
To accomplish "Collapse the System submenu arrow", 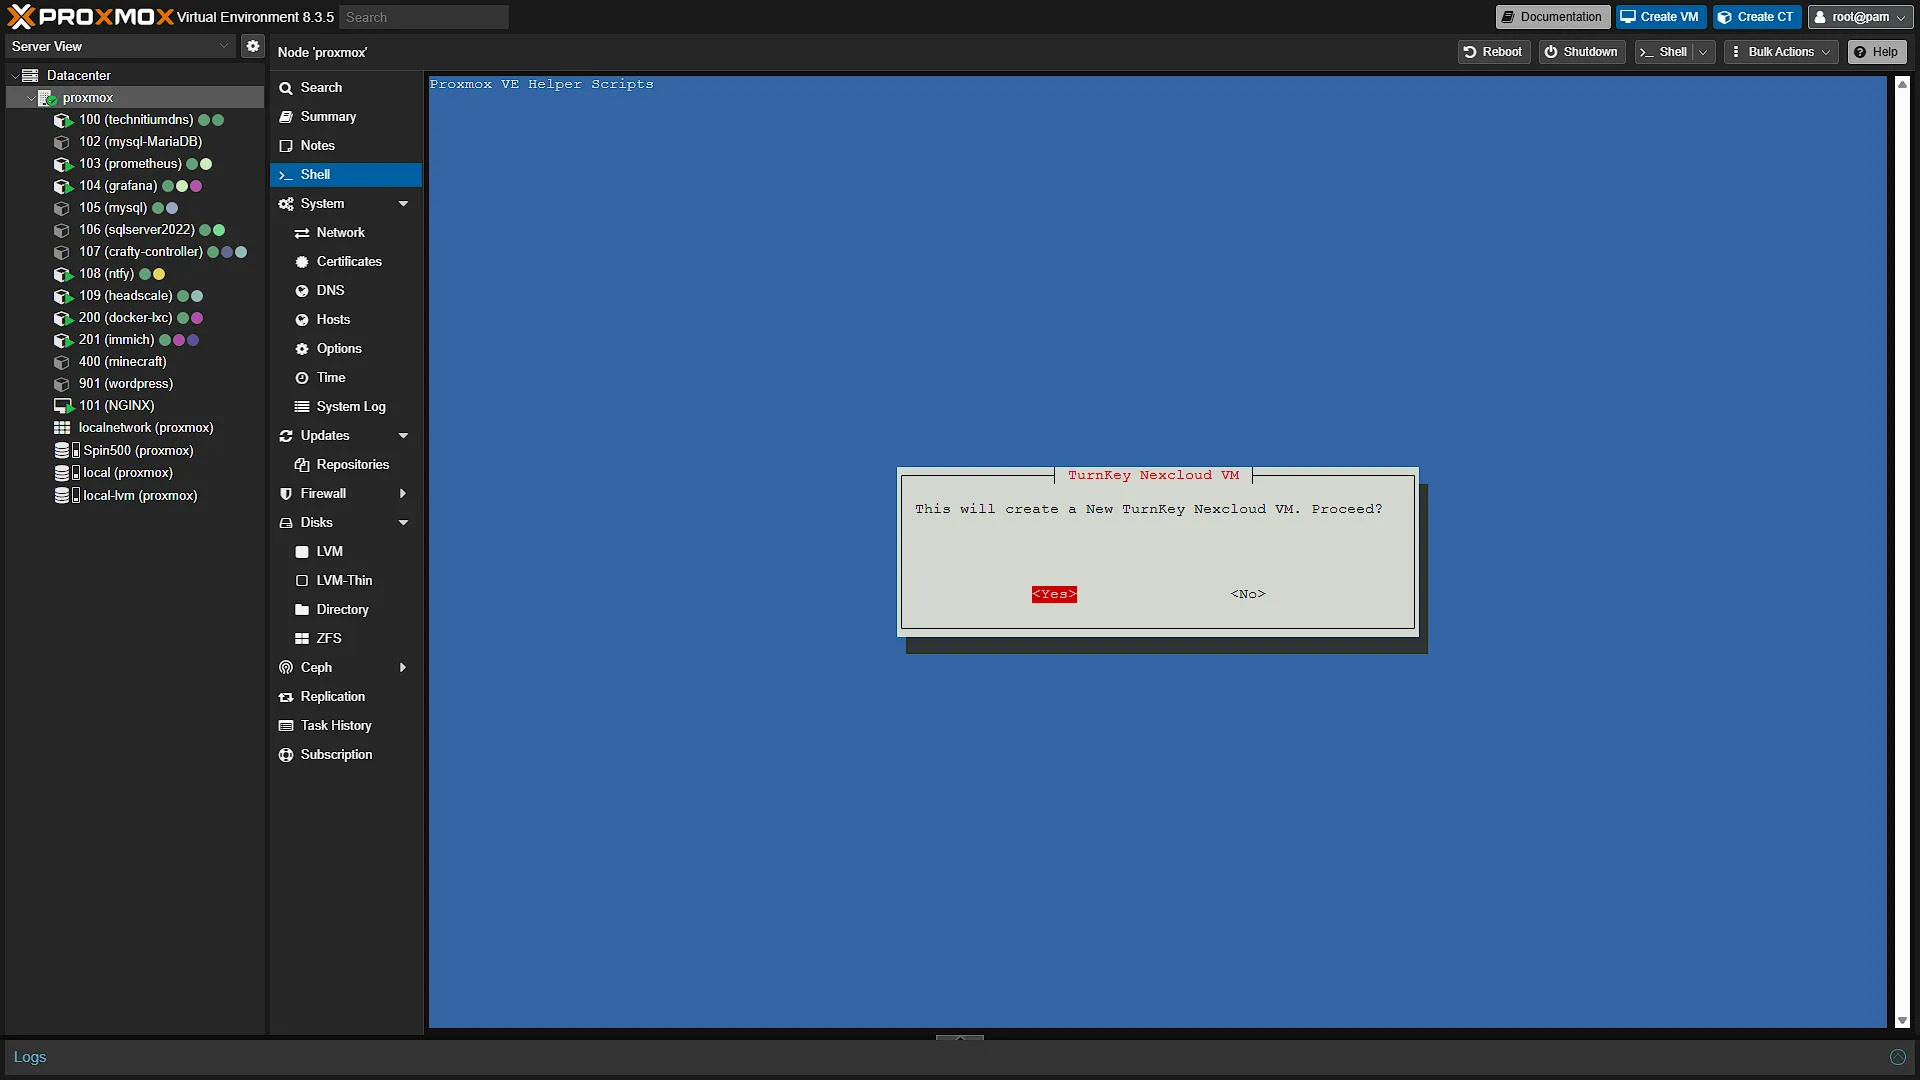I will coord(403,204).
